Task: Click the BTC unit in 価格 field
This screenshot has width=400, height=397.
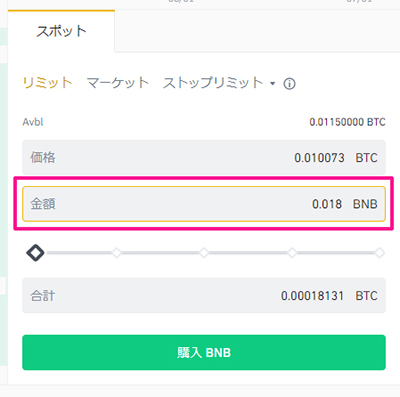Action: (x=366, y=158)
